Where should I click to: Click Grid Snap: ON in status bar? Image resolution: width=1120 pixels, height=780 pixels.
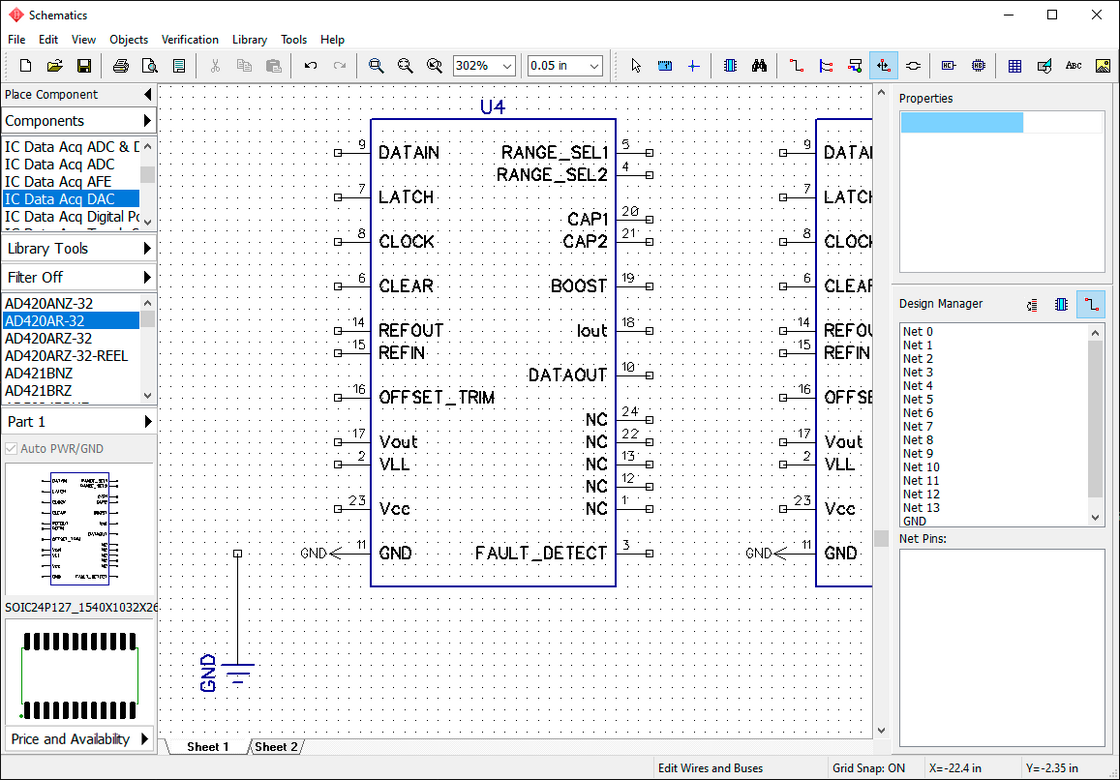click(868, 769)
